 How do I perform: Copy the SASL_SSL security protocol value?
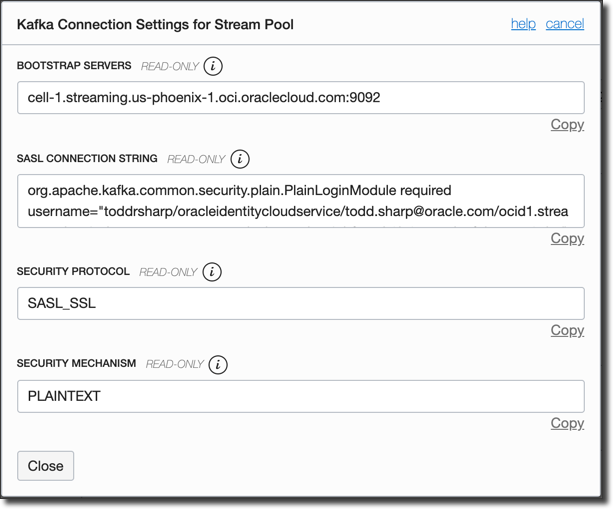(567, 330)
